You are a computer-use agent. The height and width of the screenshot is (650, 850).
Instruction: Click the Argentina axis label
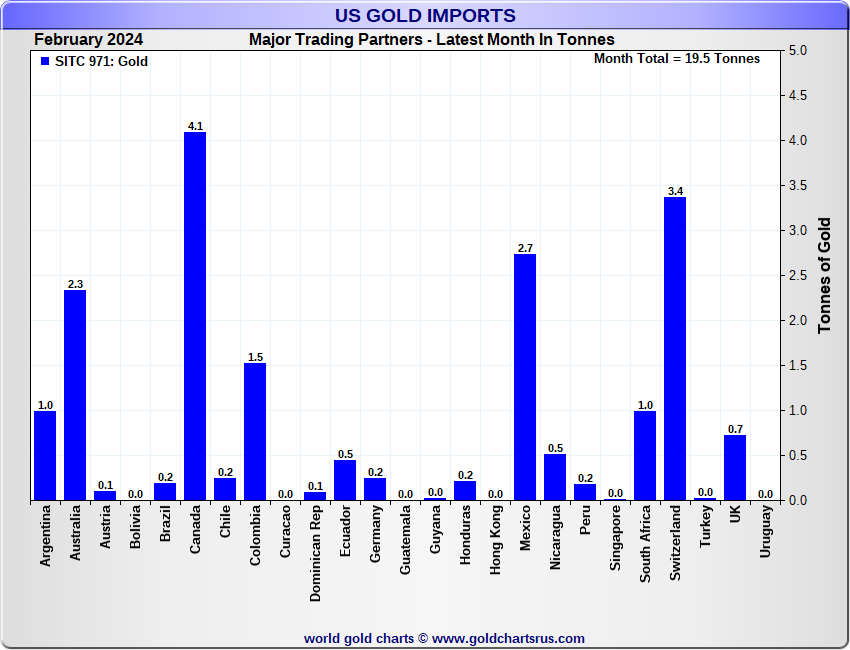point(46,536)
